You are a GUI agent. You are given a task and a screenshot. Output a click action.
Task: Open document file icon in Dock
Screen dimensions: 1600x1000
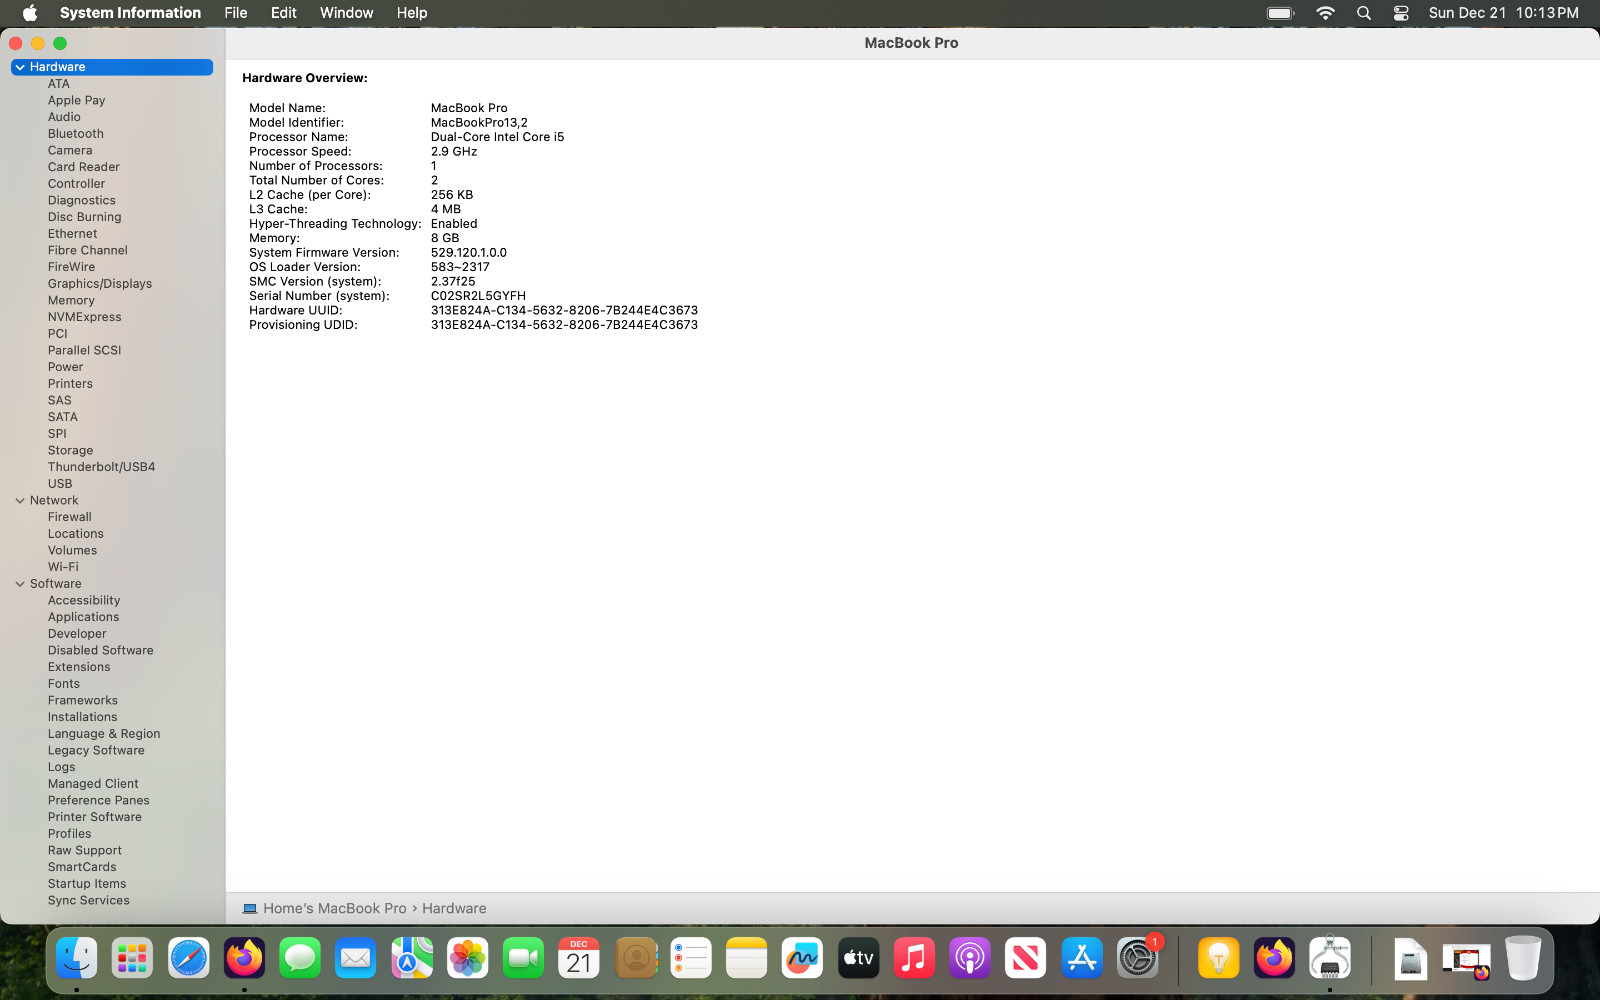click(x=1410, y=958)
